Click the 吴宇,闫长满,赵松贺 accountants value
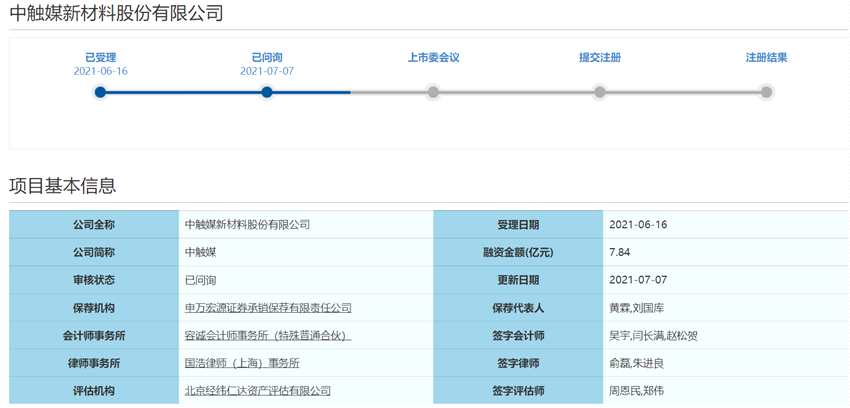850x408 pixels. pyautogui.click(x=653, y=336)
